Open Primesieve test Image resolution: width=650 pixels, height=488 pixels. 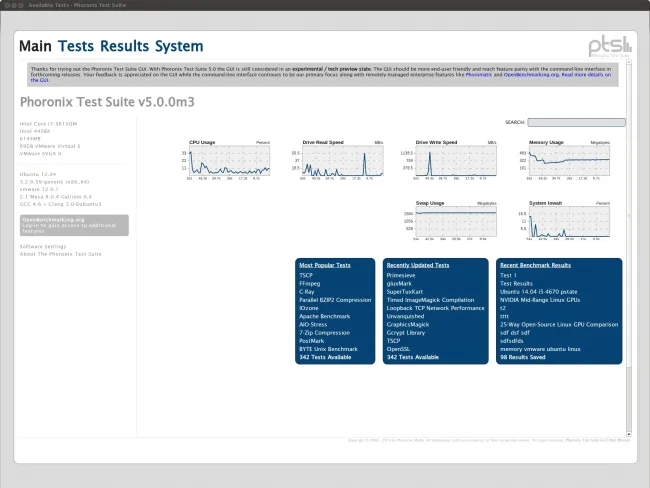tap(401, 275)
